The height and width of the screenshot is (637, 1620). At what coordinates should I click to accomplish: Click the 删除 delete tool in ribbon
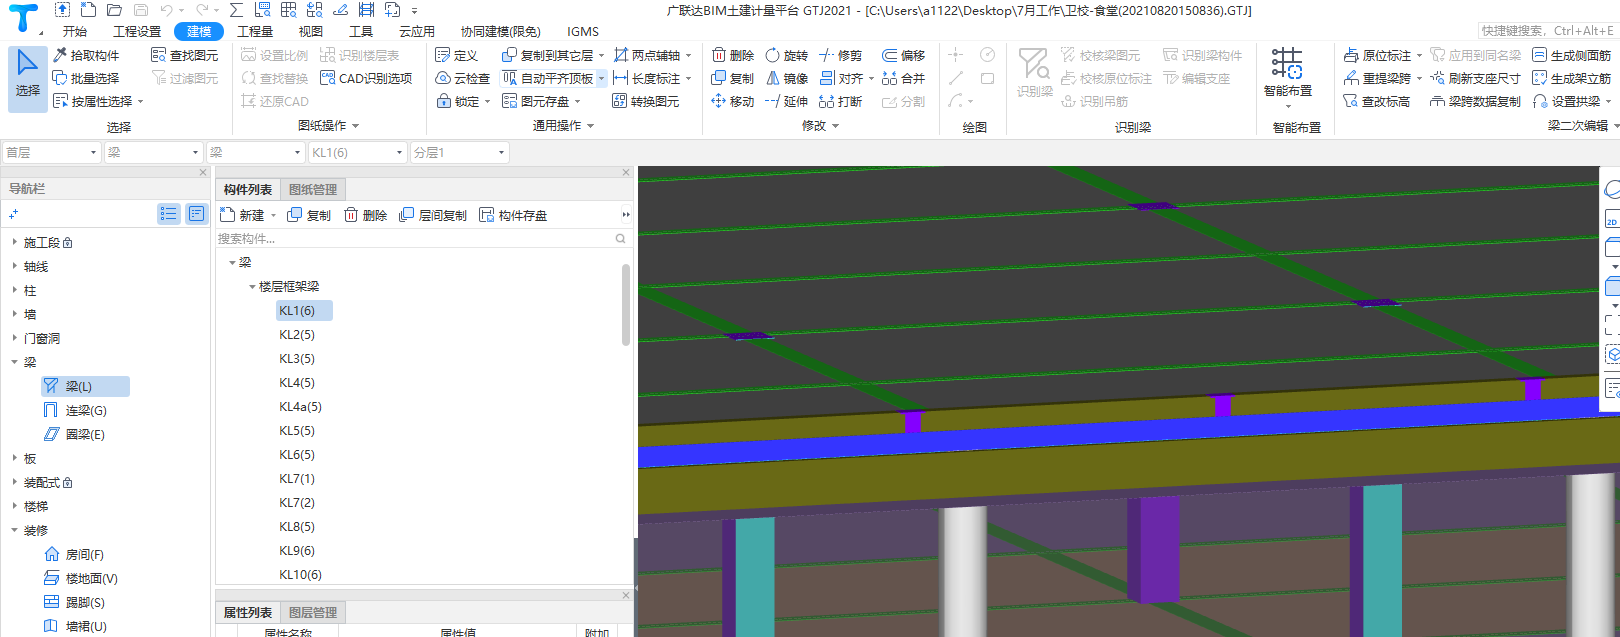(733, 55)
